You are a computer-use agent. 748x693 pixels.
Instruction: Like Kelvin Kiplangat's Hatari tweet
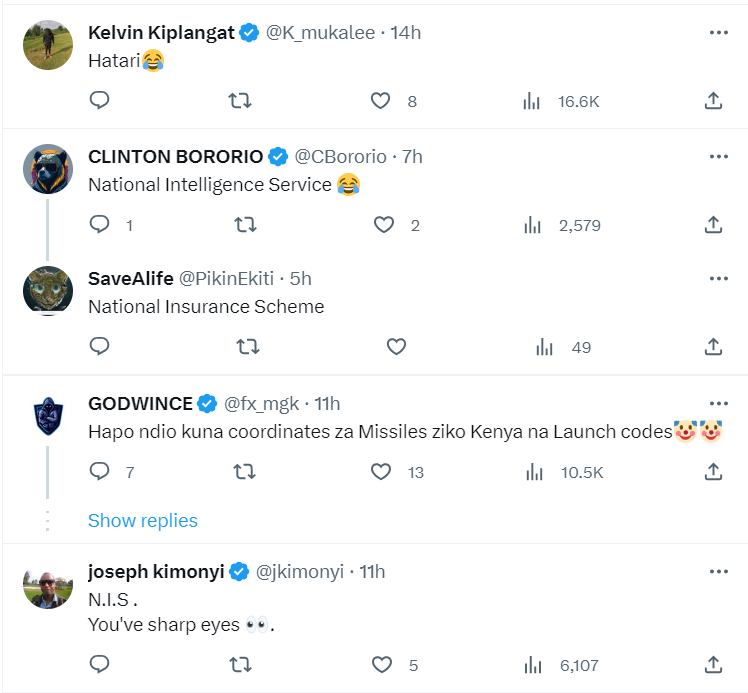[380, 100]
